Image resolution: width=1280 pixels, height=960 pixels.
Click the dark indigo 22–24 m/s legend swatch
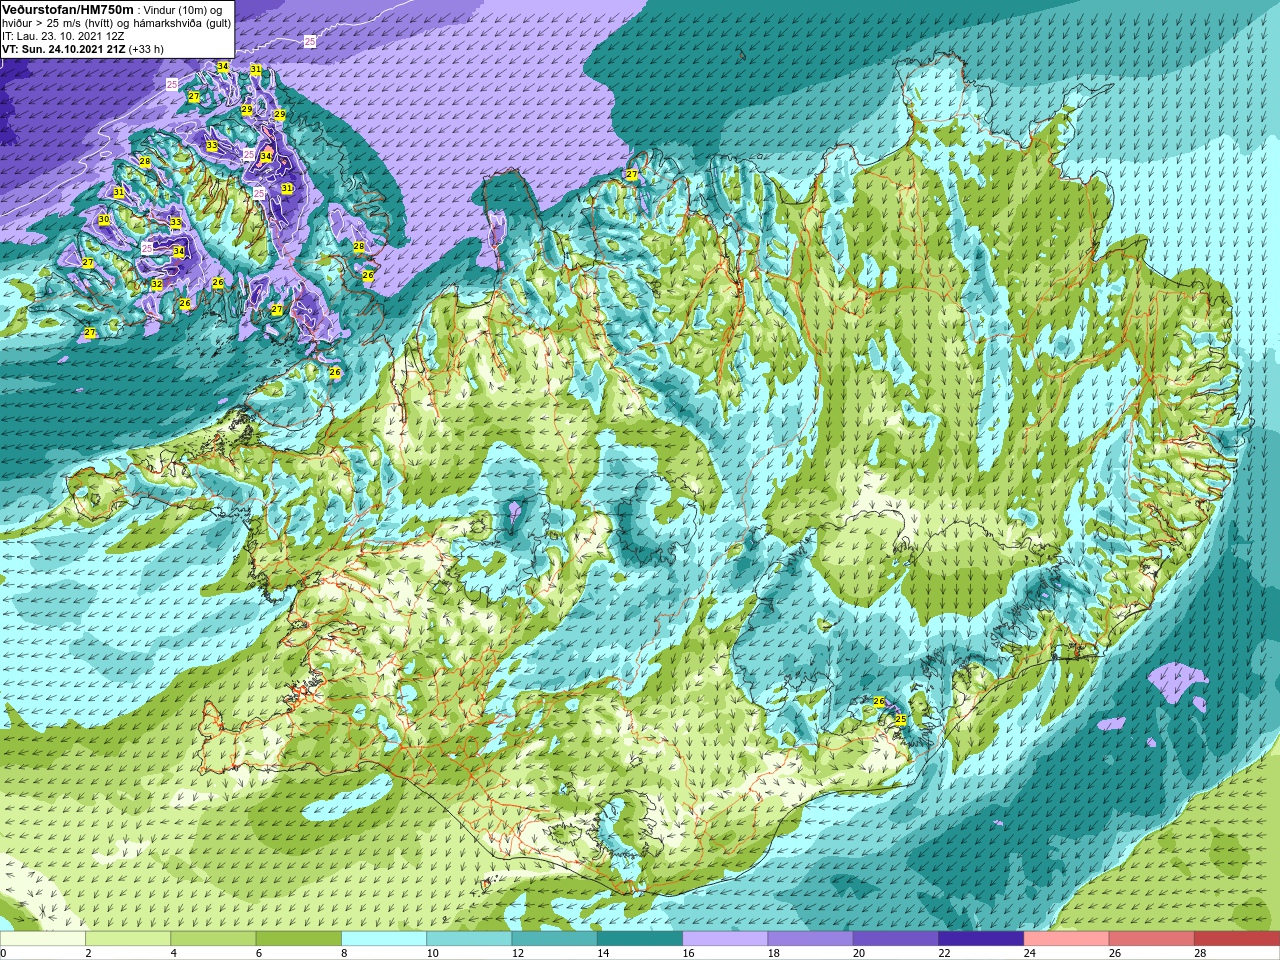pyautogui.click(x=981, y=939)
